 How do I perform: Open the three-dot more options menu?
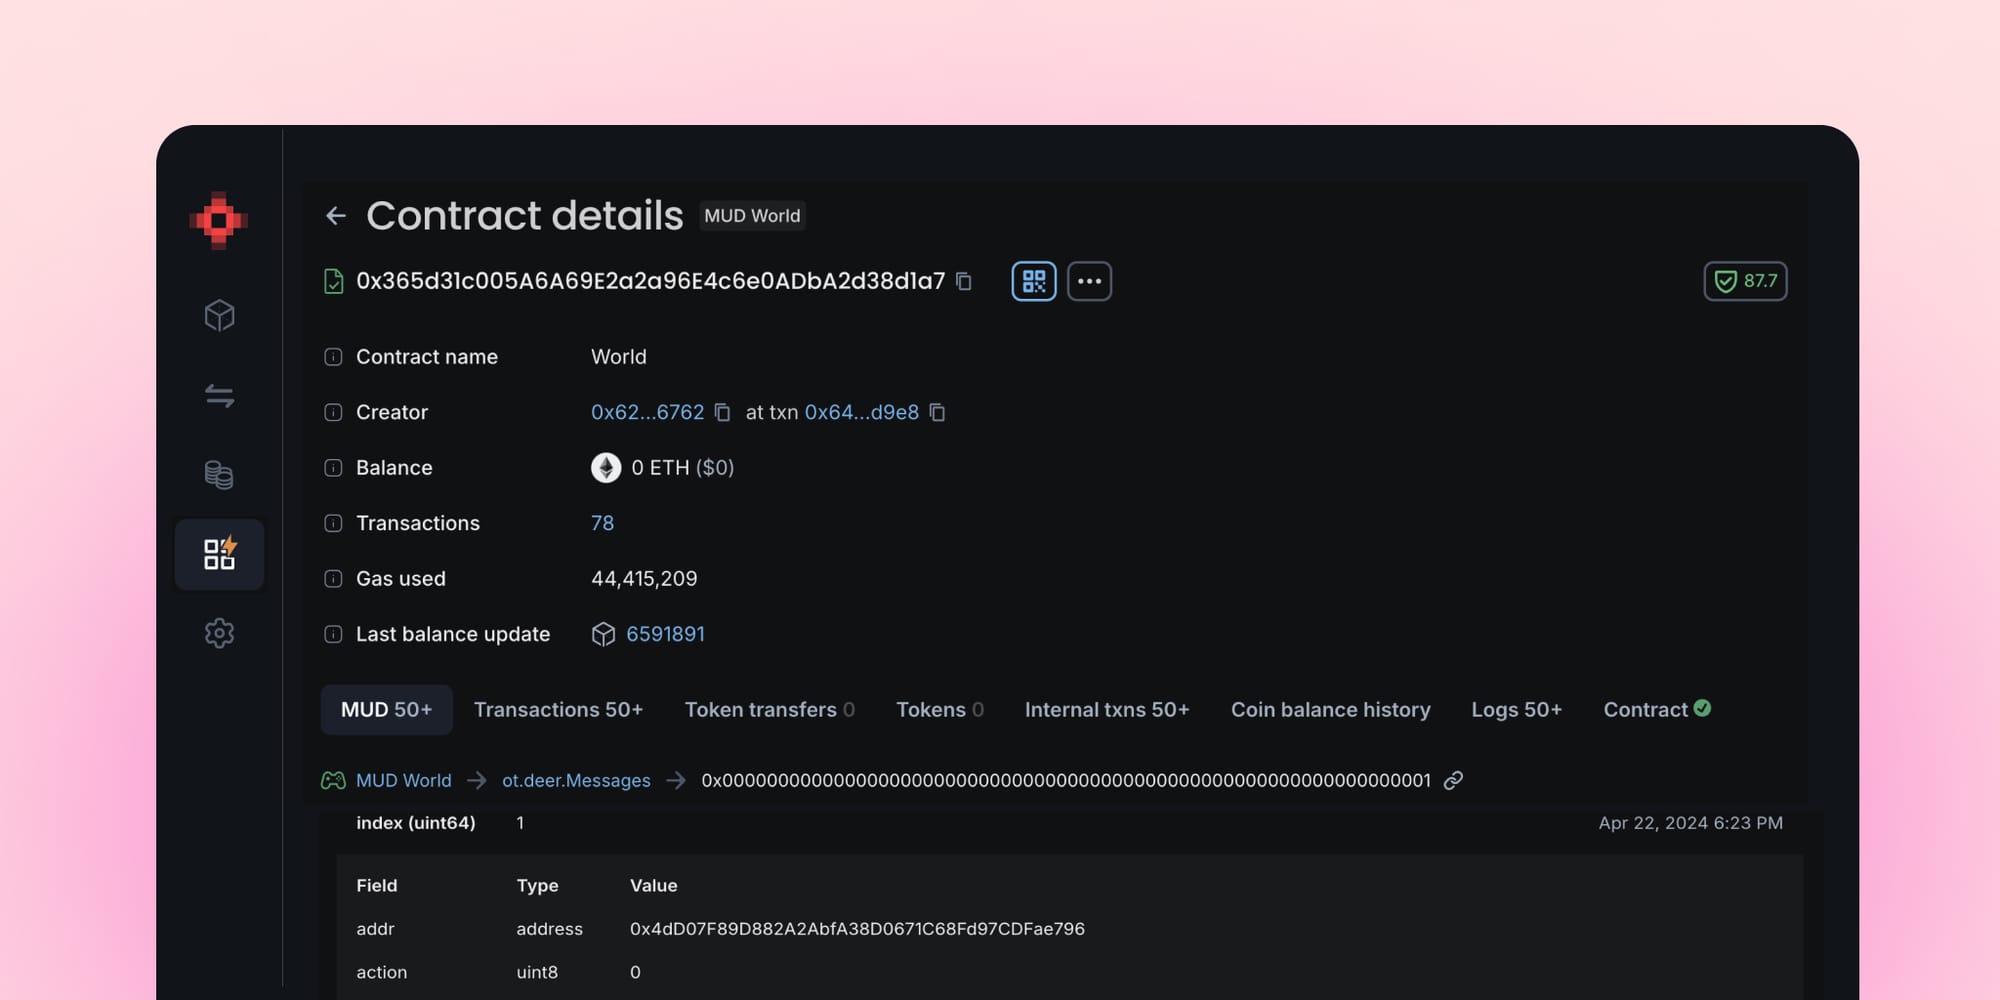click(1090, 281)
